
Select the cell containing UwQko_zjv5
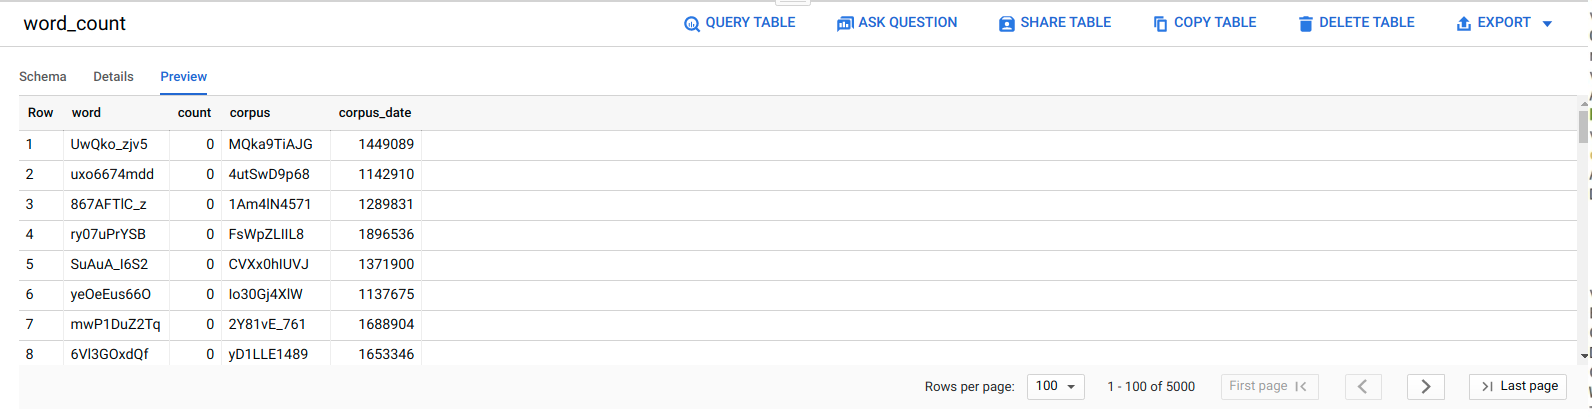click(x=109, y=144)
